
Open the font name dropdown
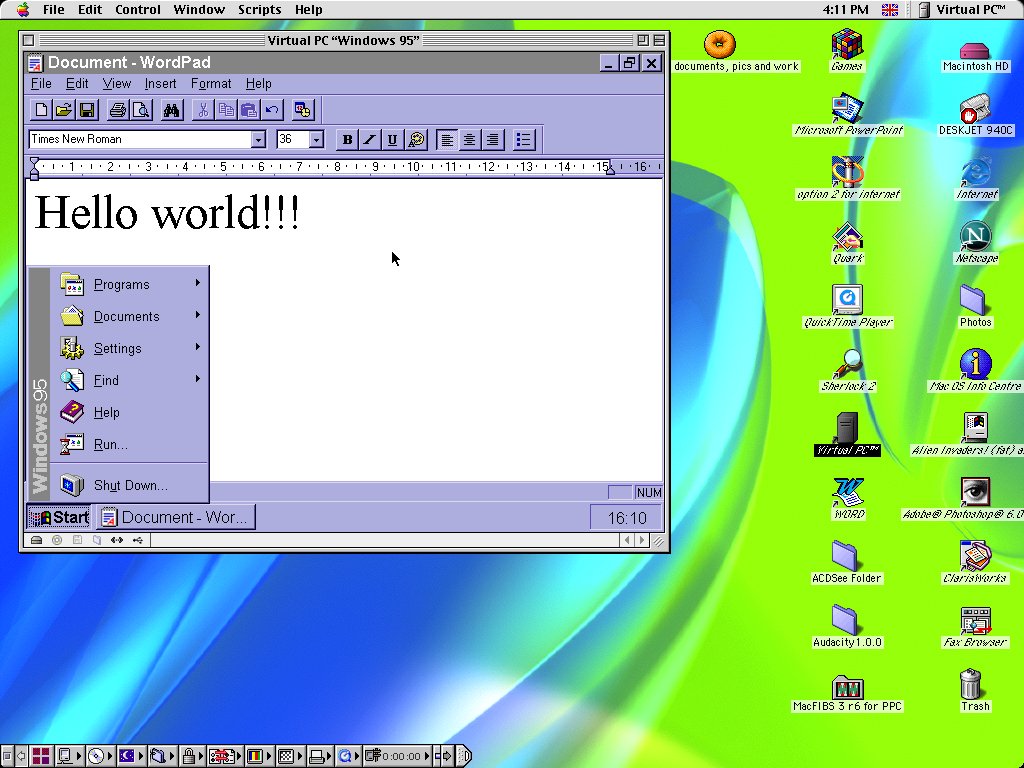tap(258, 139)
